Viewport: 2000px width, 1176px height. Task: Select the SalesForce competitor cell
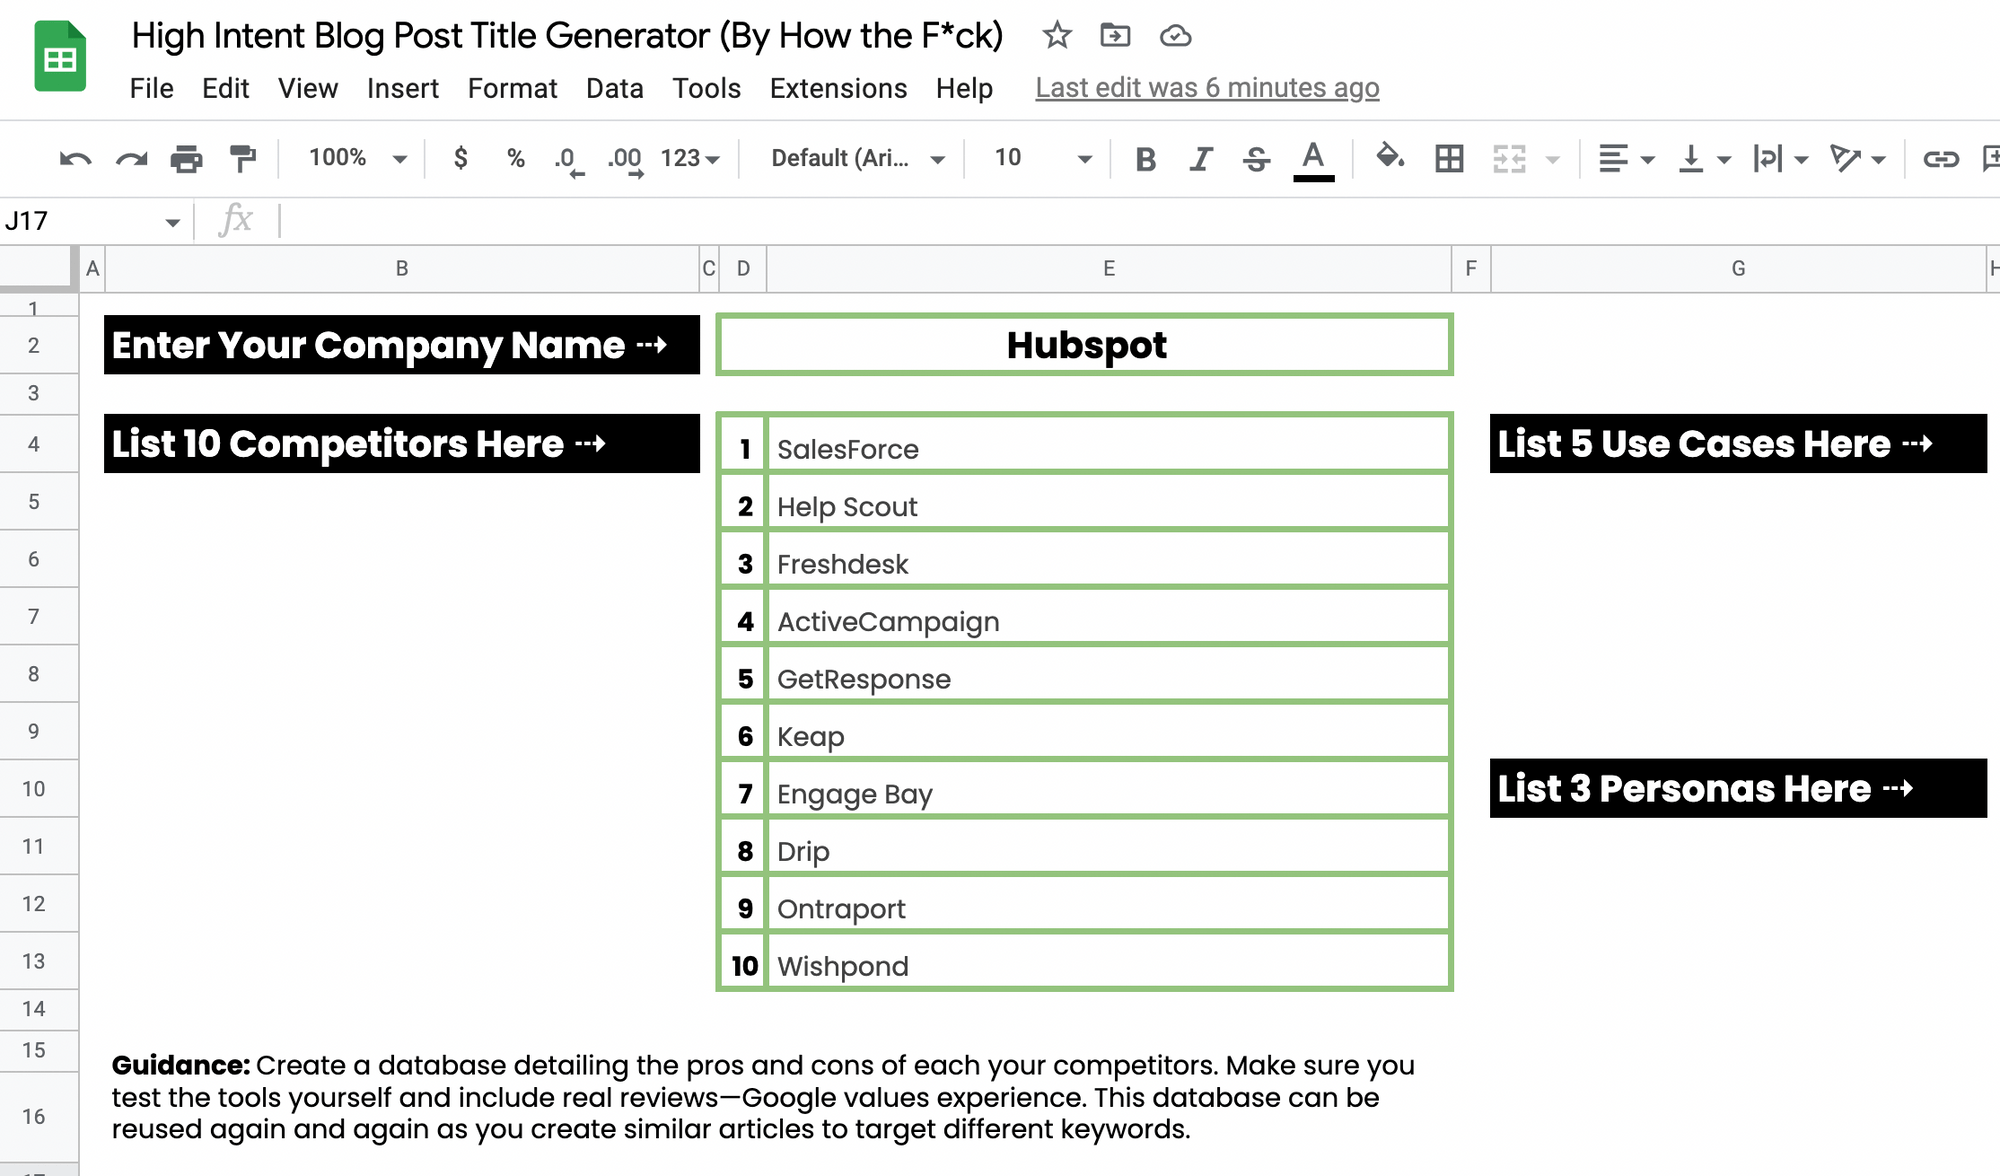click(x=1108, y=445)
